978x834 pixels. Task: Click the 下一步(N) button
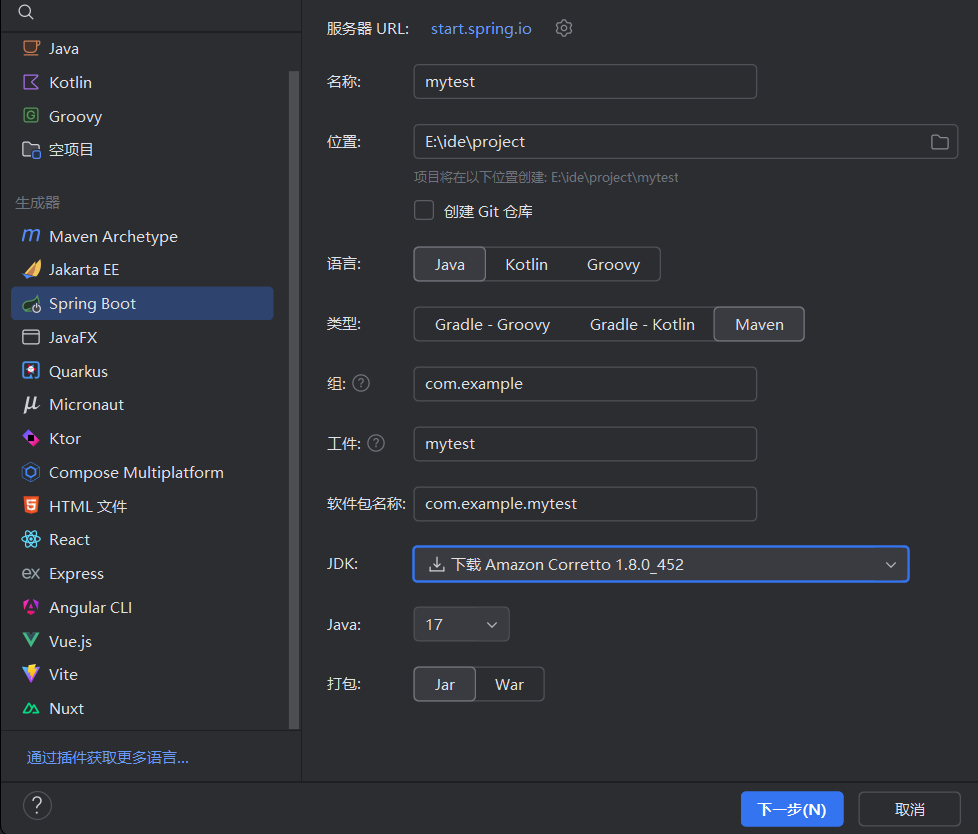point(791,809)
